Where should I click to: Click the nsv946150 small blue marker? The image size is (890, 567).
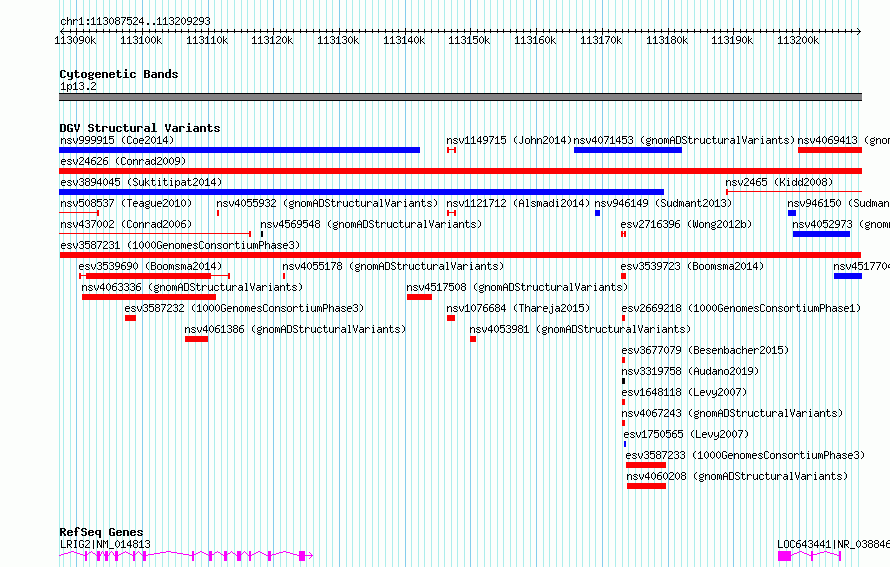792,213
